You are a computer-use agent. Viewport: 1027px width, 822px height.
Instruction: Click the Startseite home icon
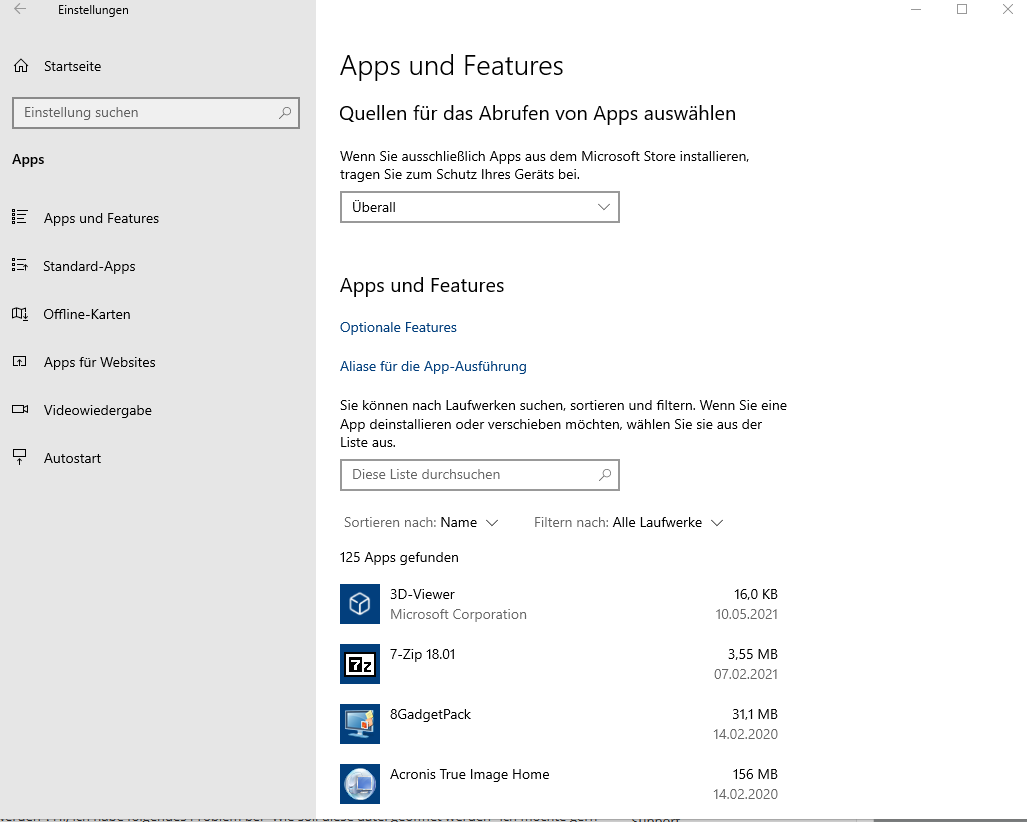point(21,66)
